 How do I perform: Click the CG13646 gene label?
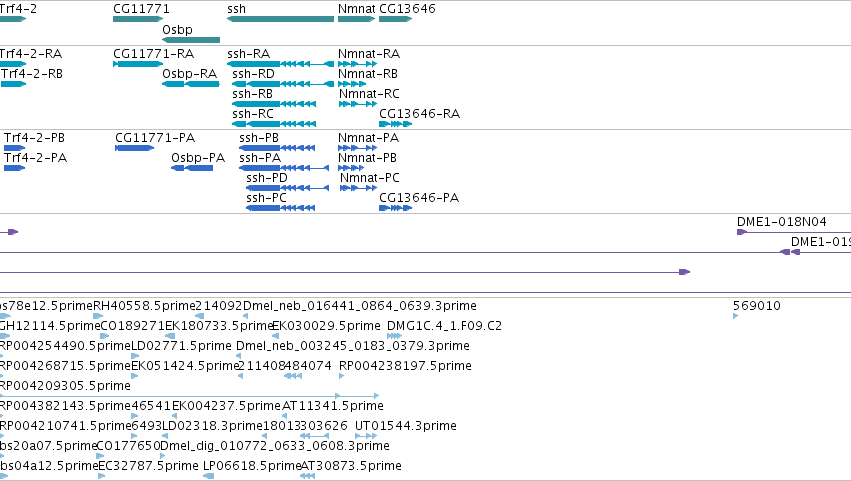407,9
